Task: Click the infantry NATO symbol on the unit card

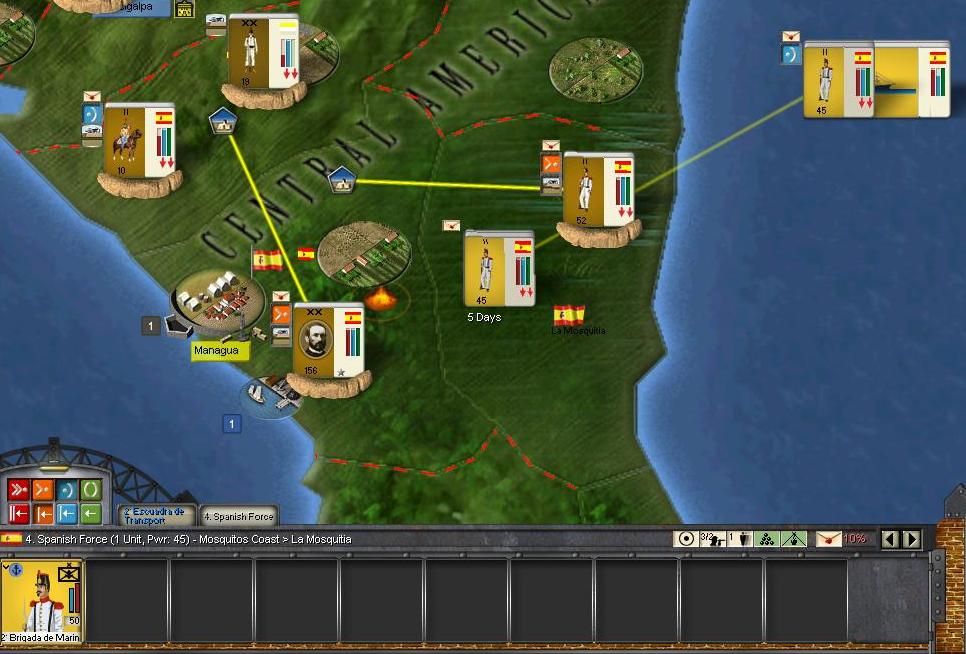Action: coord(69,573)
